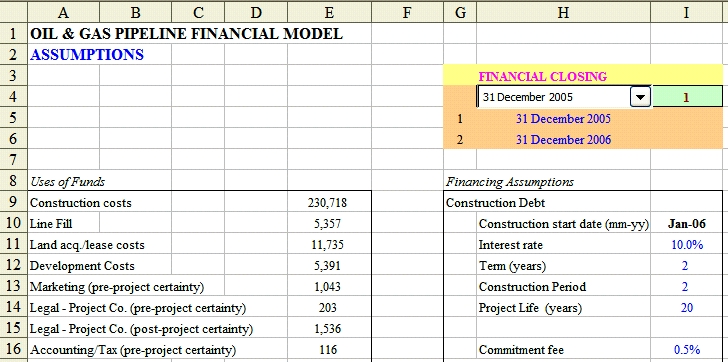Click the '31 December 2006' list entry
The width and height of the screenshot is (728, 362).
[x=563, y=140]
